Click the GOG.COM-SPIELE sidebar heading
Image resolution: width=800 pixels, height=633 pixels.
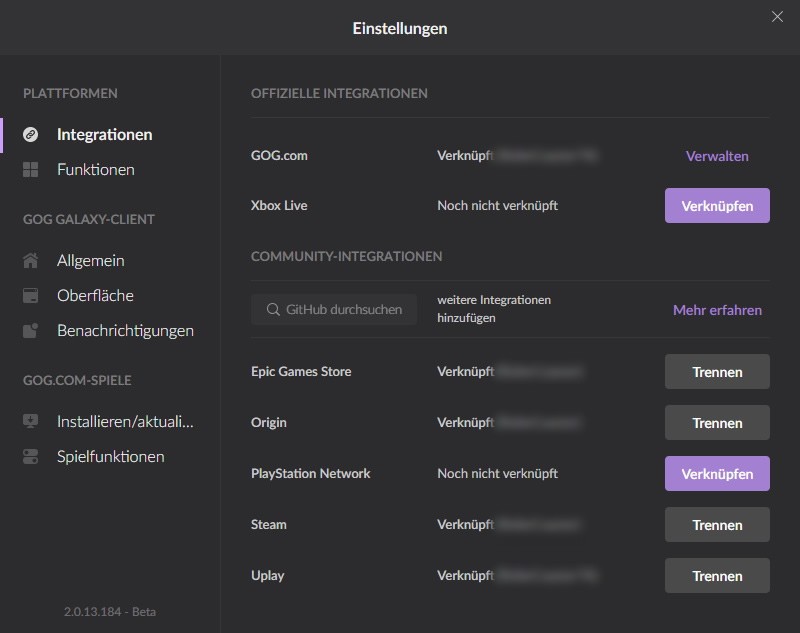[77, 380]
